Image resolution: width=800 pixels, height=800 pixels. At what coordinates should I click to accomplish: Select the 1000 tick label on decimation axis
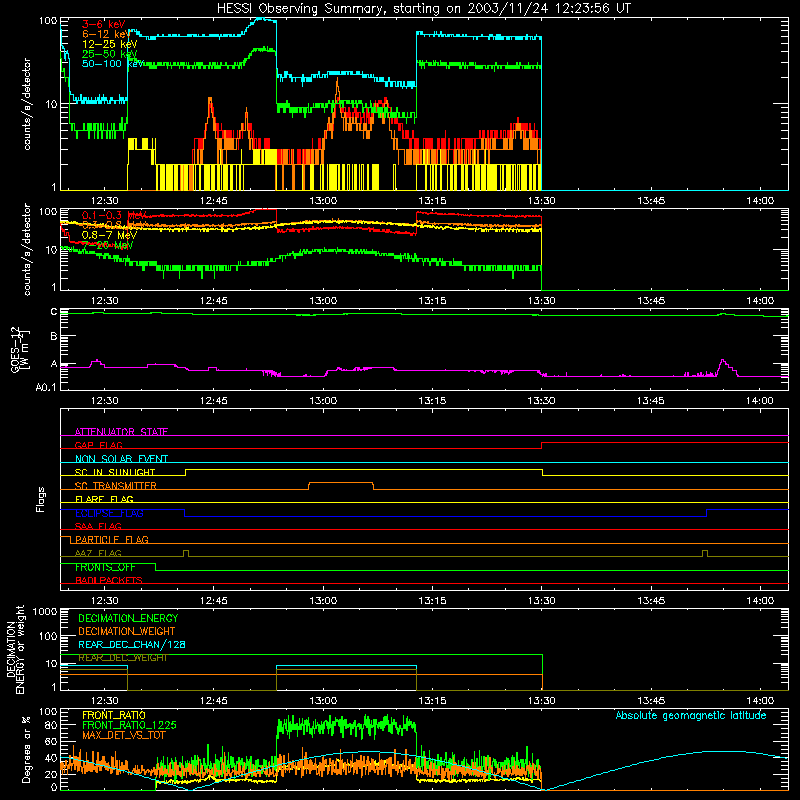45,611
